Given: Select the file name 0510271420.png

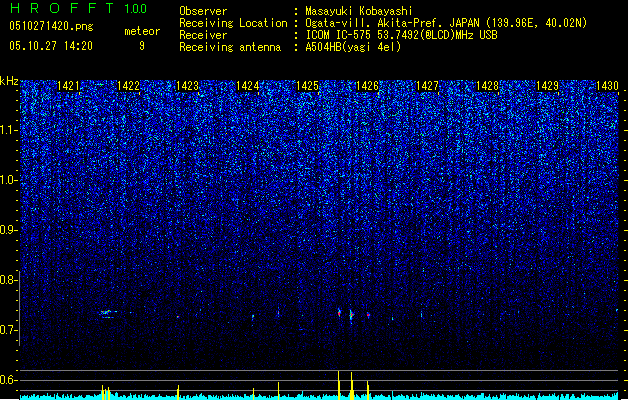Looking at the screenshot, I should click(x=51, y=26).
